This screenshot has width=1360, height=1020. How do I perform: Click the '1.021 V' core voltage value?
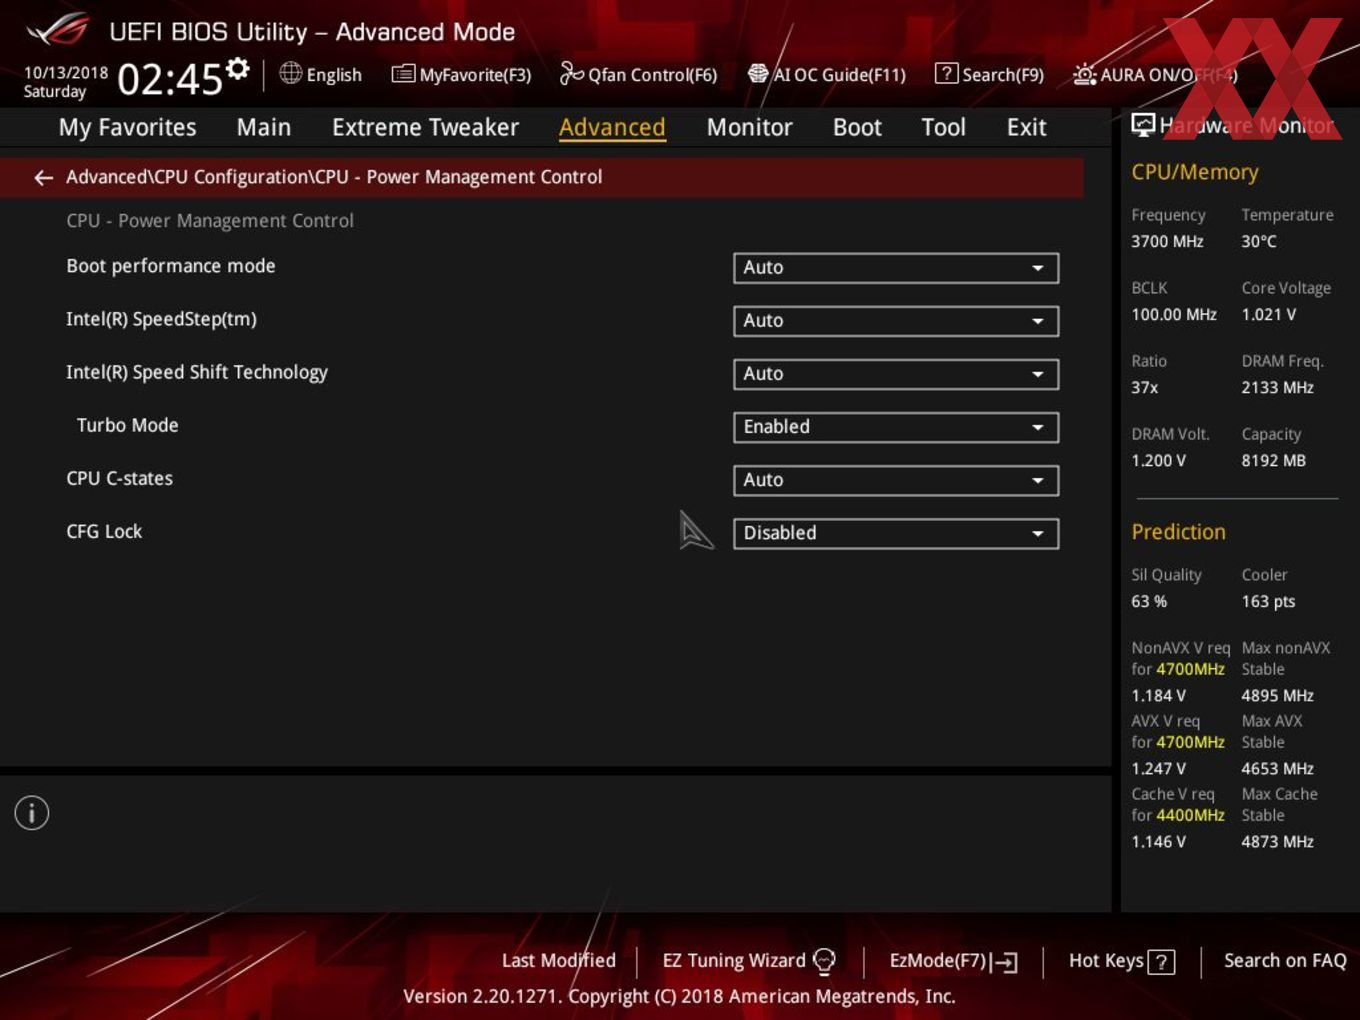(1268, 314)
